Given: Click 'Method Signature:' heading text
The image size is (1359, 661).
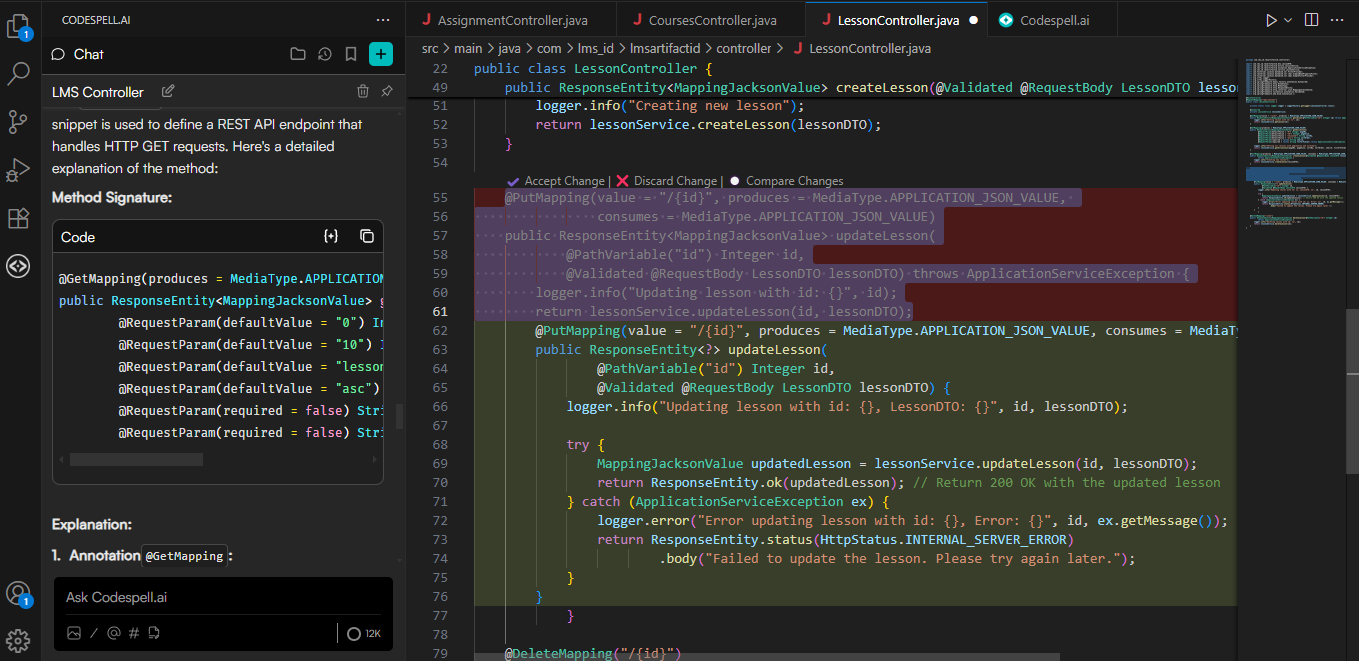Looking at the screenshot, I should [112, 198].
